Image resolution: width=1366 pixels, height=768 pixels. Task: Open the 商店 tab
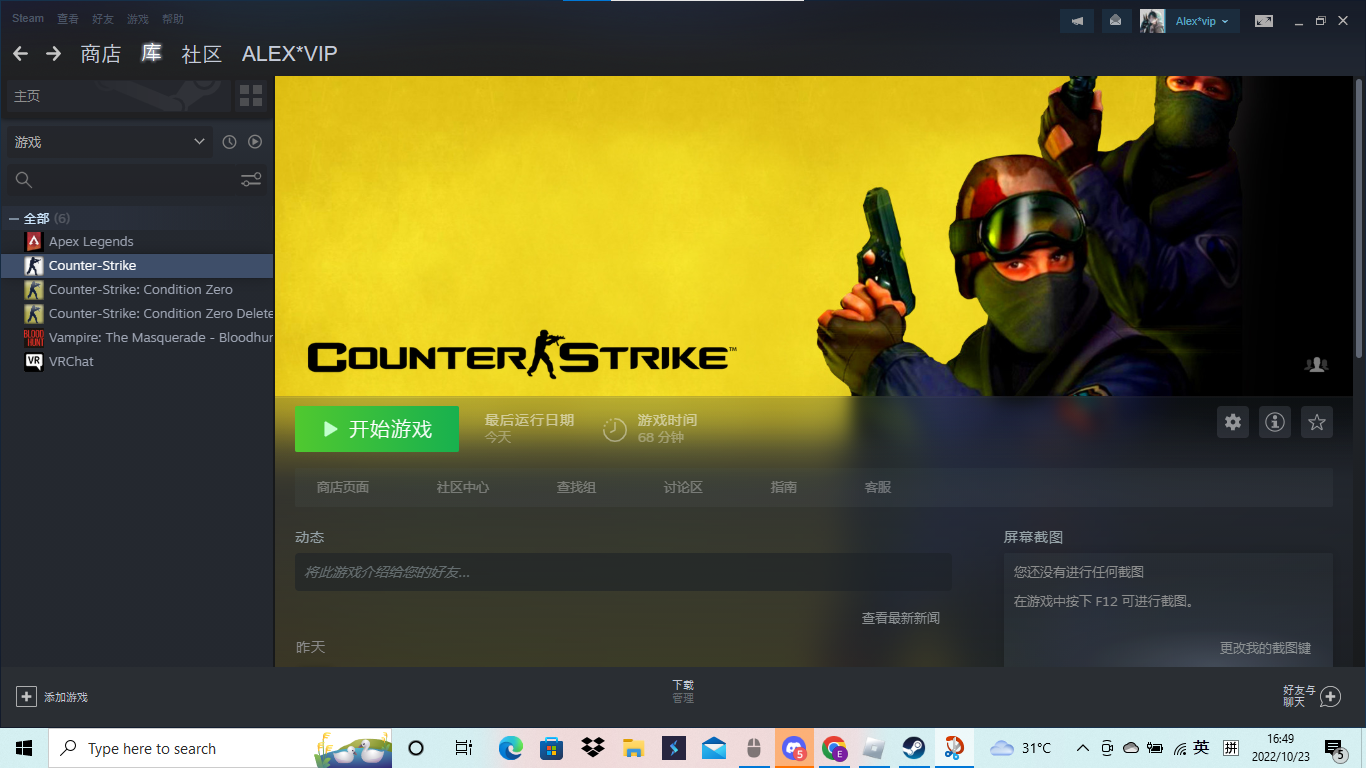coord(101,54)
